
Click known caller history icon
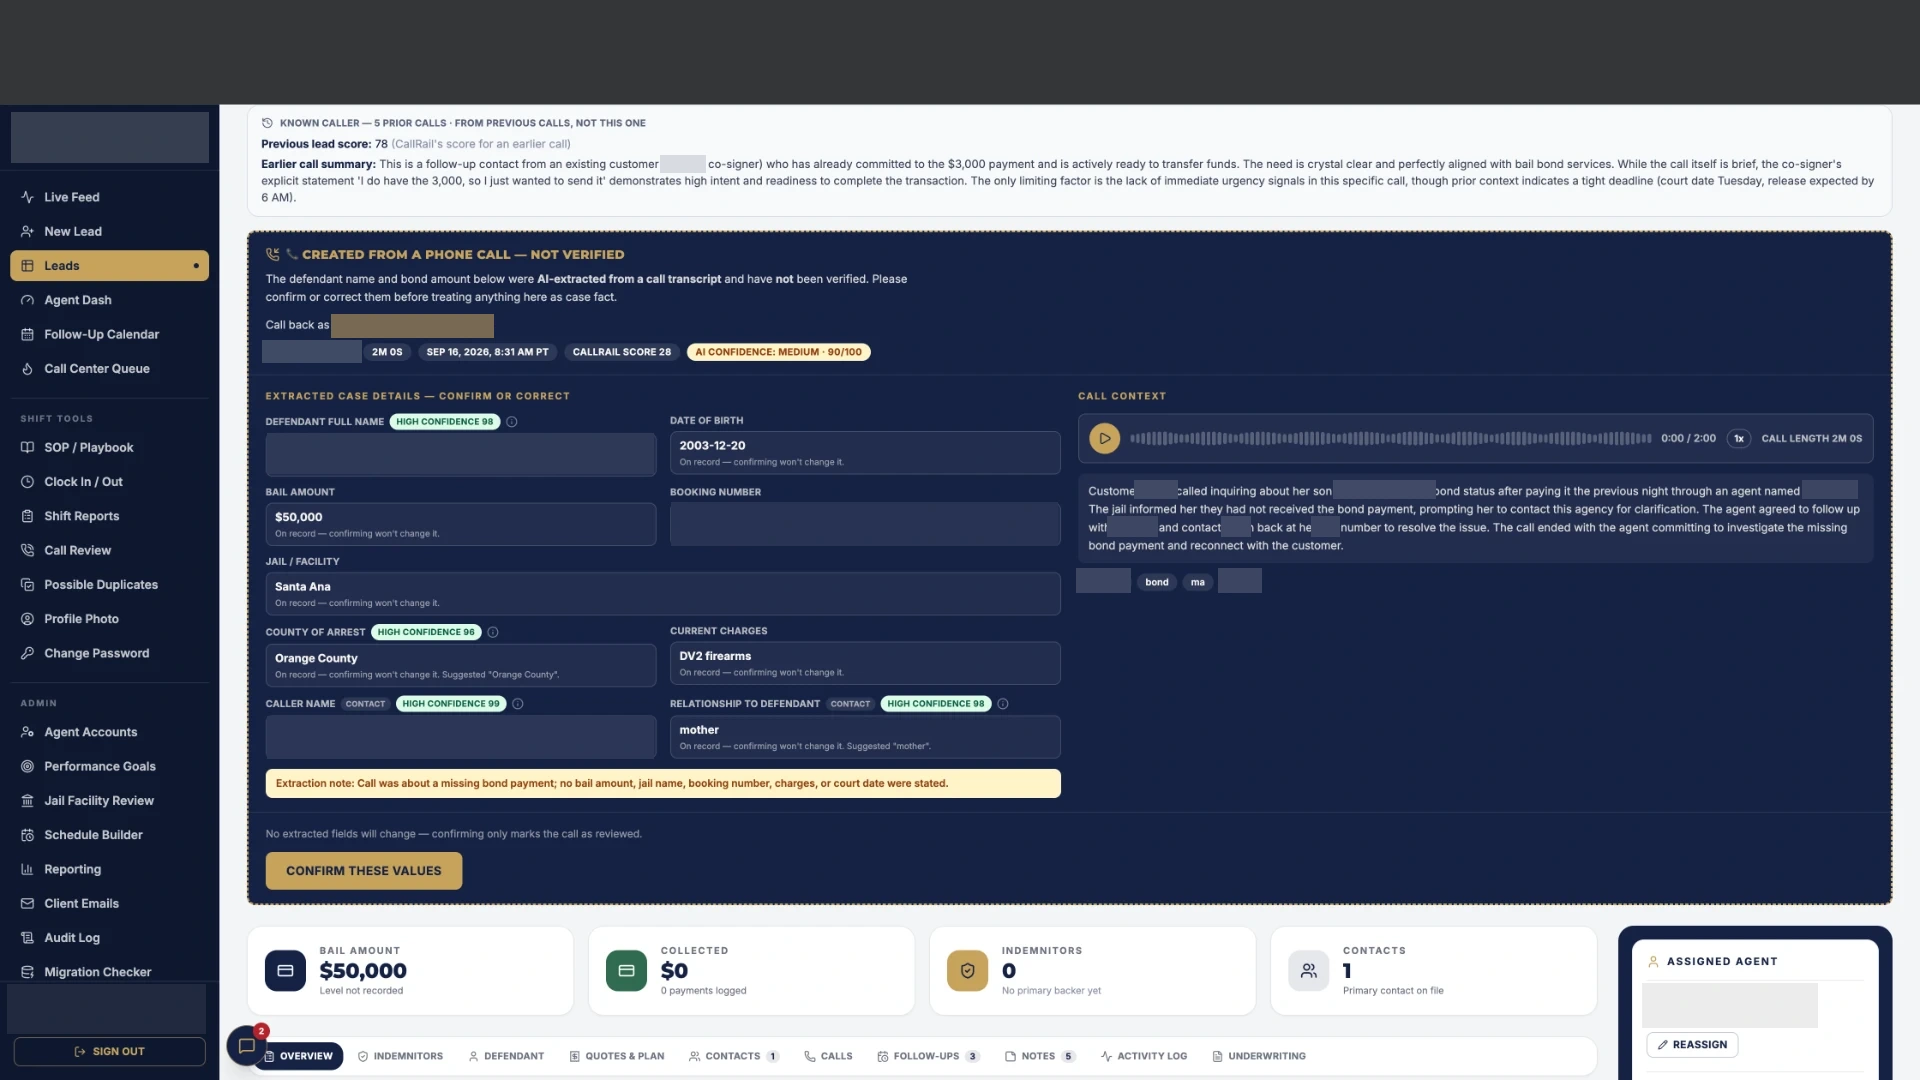(267, 123)
